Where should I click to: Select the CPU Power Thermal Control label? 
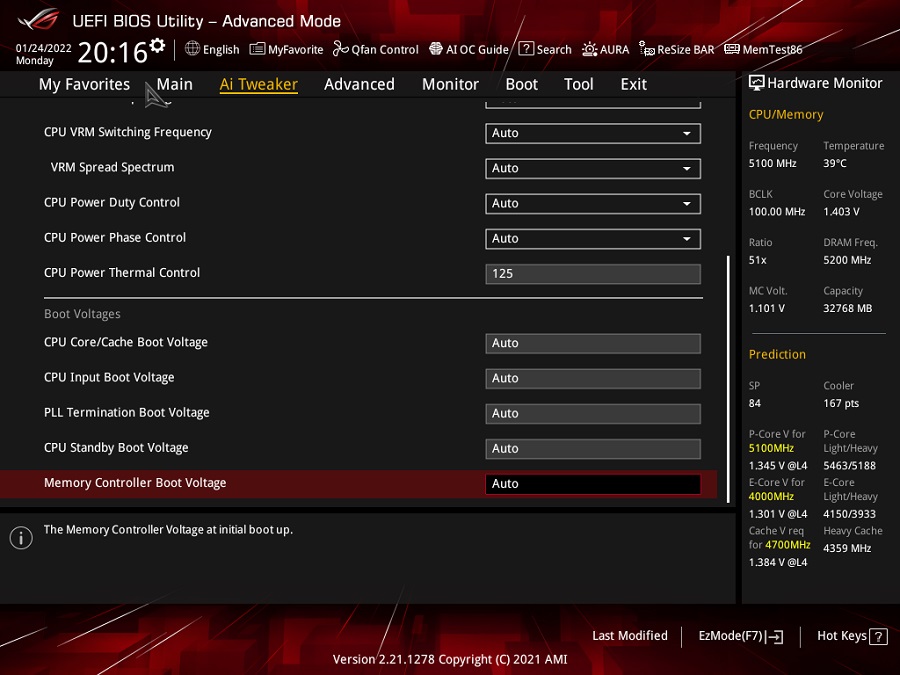(x=122, y=273)
